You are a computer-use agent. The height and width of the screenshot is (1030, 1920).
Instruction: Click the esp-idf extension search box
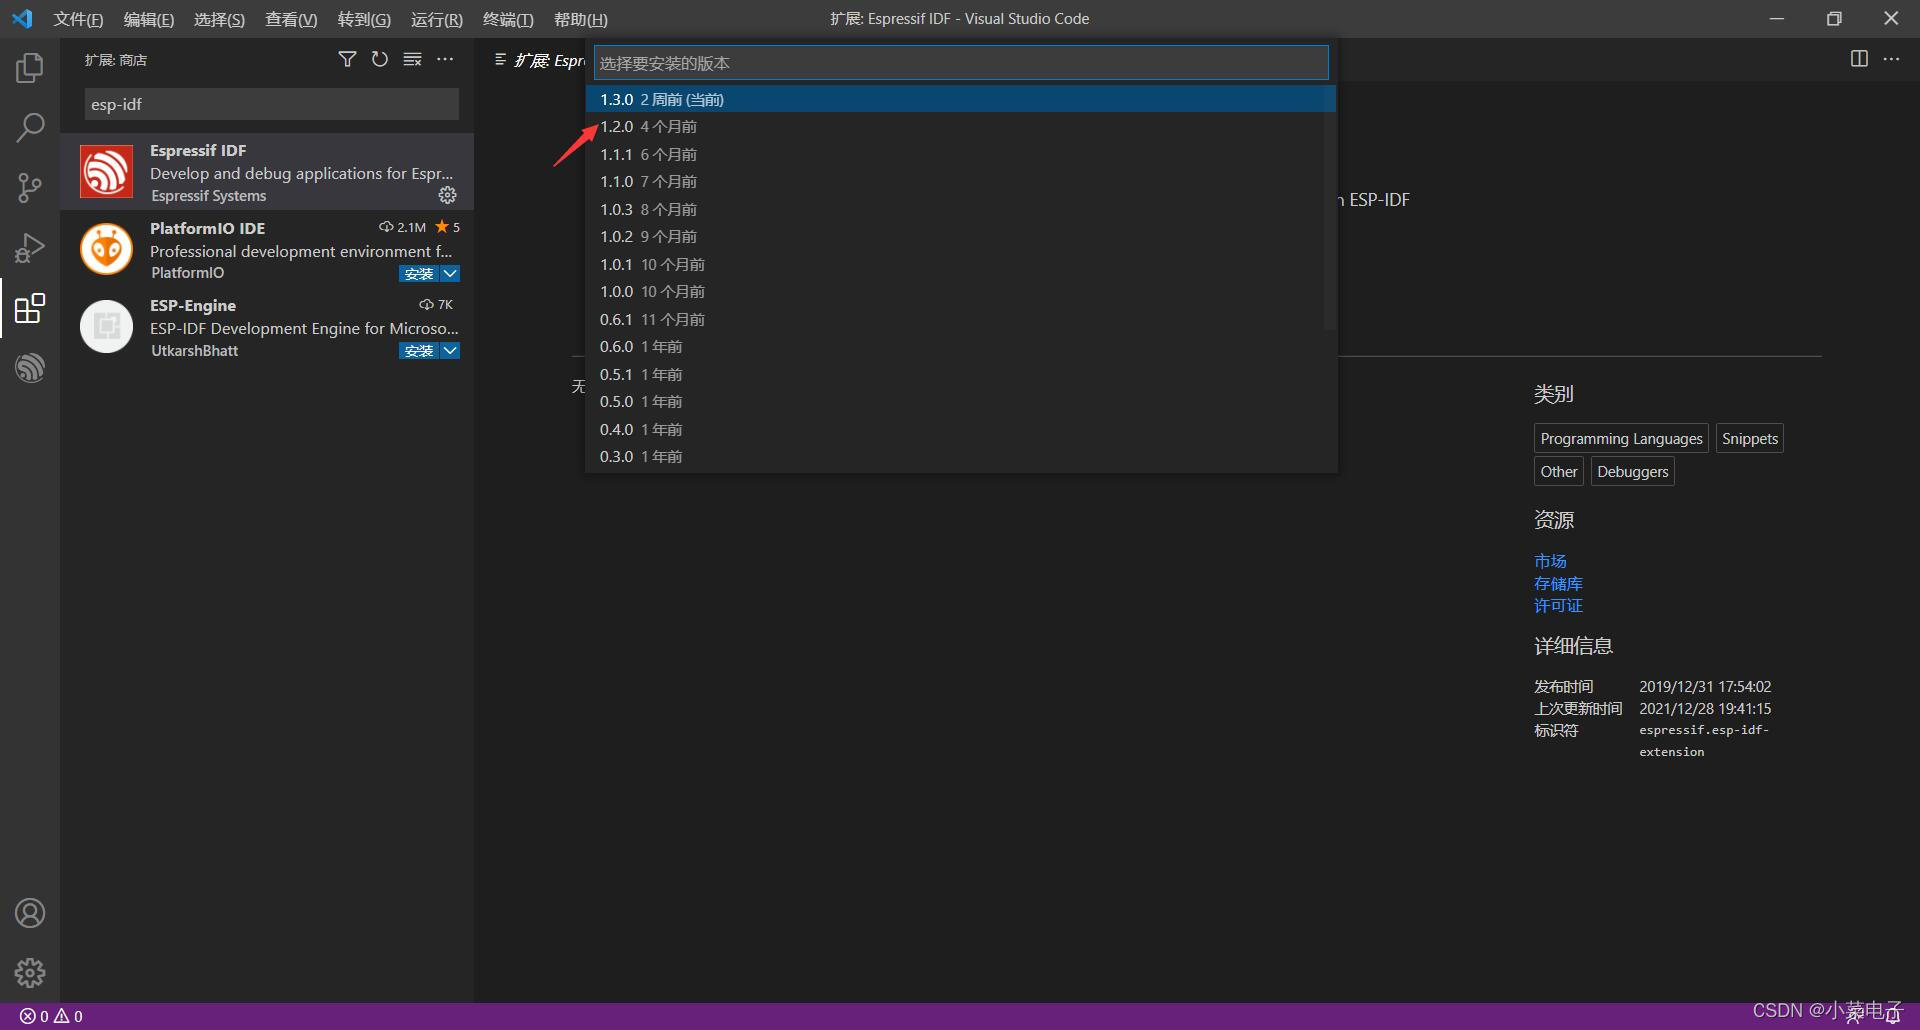[x=271, y=104]
